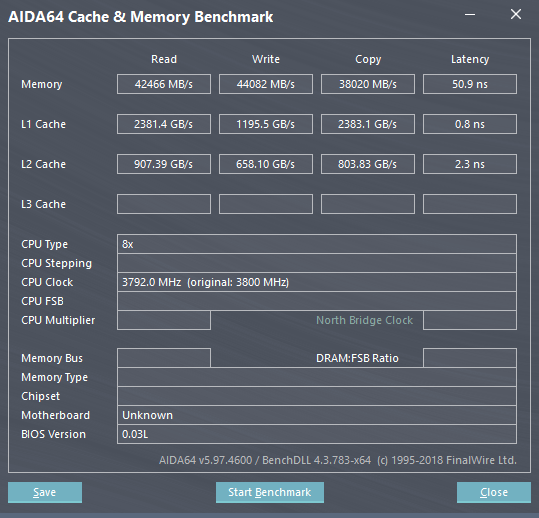The image size is (539, 518).
Task: Click the CPU Clock field 3792.0 MHz
Action: (x=317, y=282)
